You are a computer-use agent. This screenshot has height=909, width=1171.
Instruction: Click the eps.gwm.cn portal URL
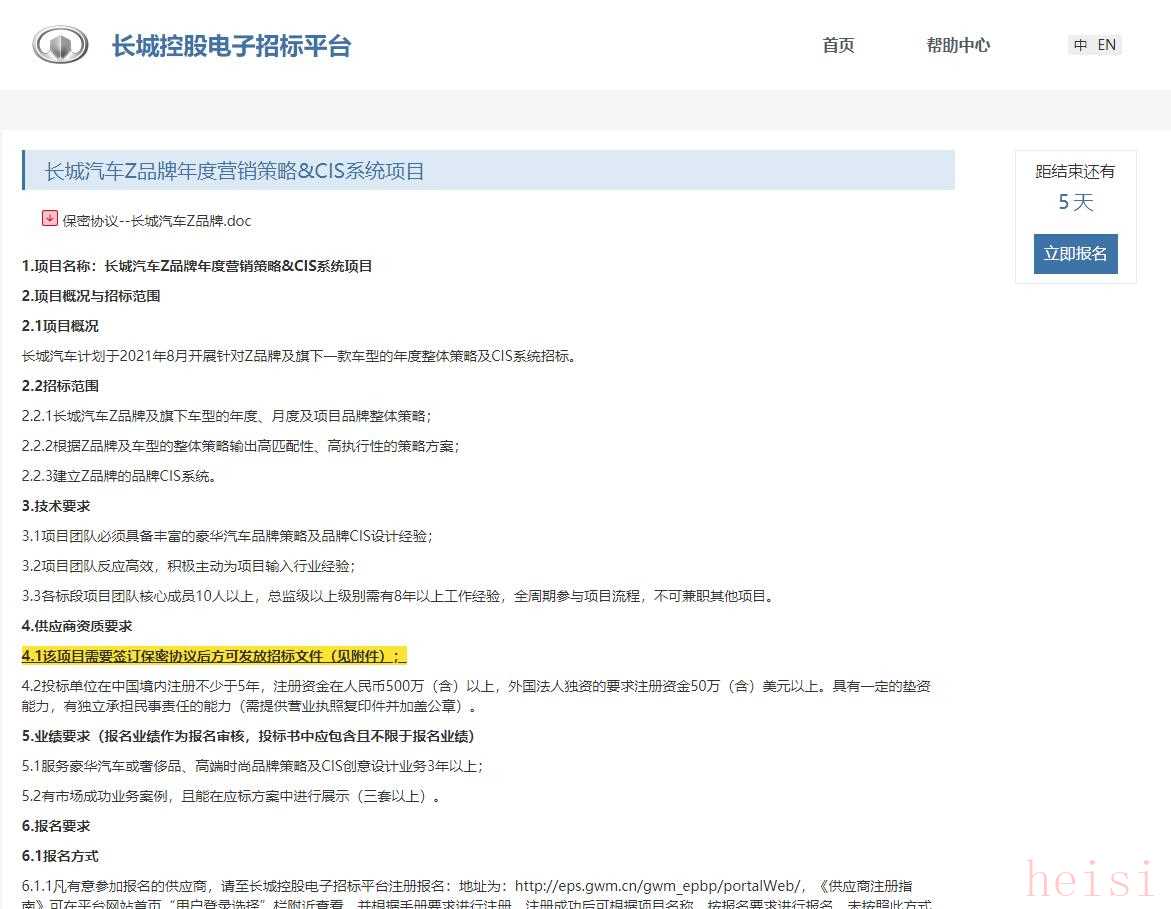click(x=658, y=886)
